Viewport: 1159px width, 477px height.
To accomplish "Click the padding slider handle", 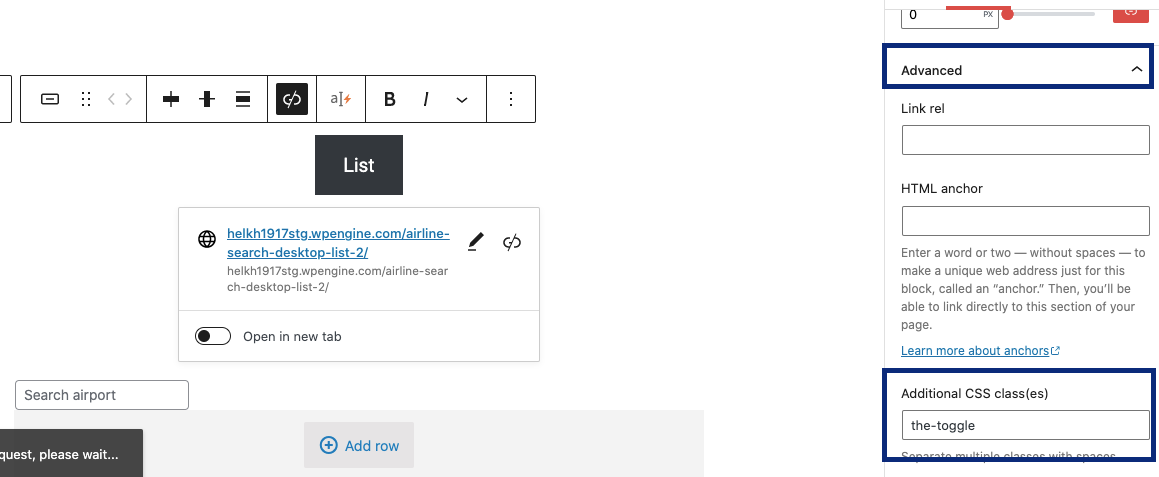I will [x=1007, y=13].
